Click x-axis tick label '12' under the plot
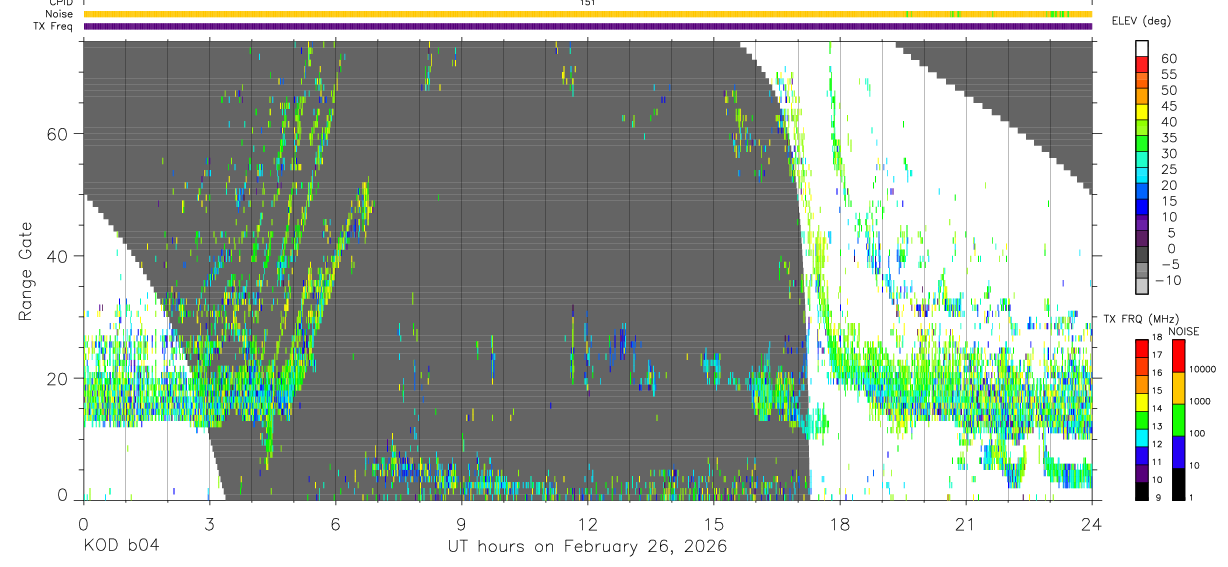The height and width of the screenshot is (567, 1228). (x=588, y=524)
